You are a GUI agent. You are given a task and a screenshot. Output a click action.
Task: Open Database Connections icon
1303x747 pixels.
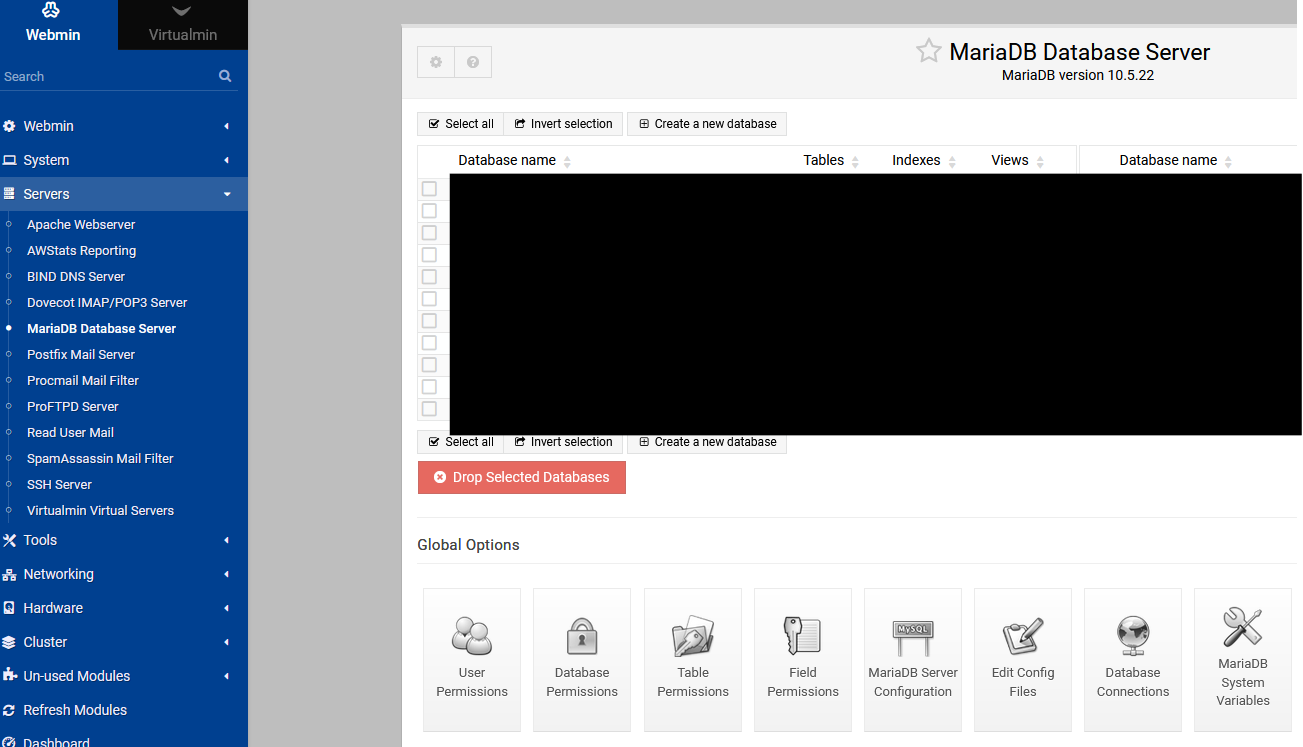[1132, 636]
